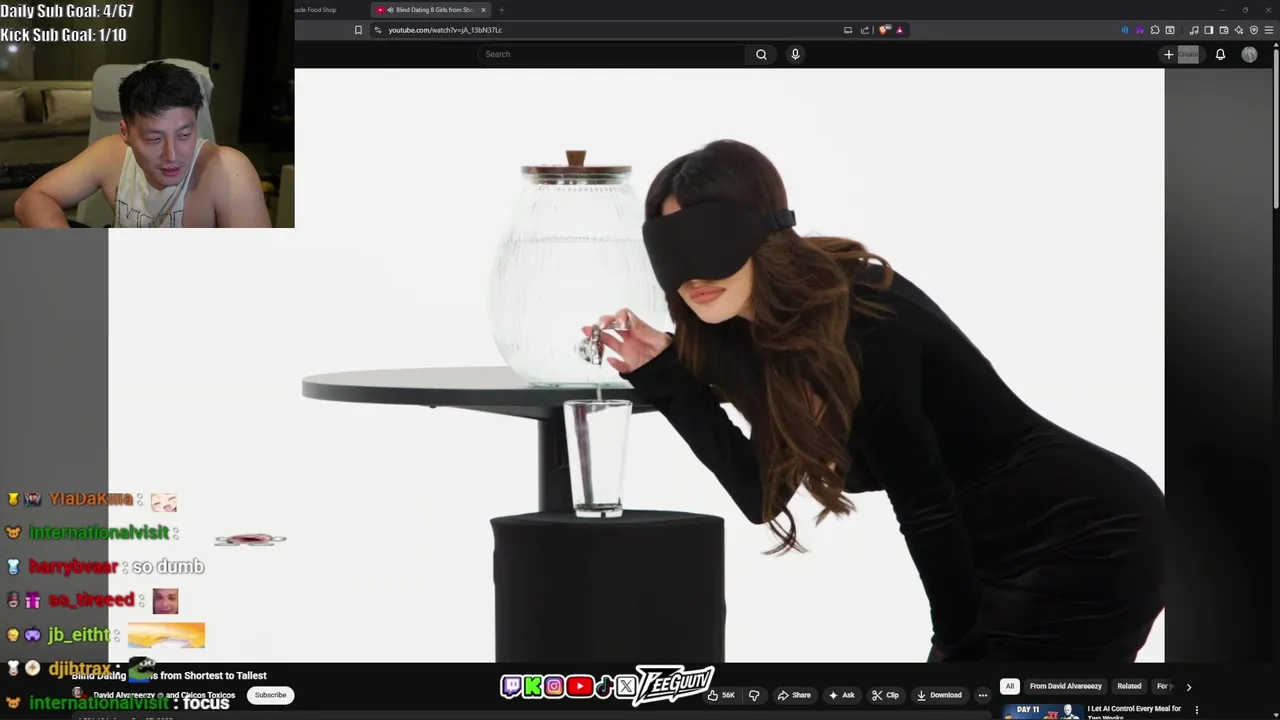Open the YouTube account avatar menu

1249,54
